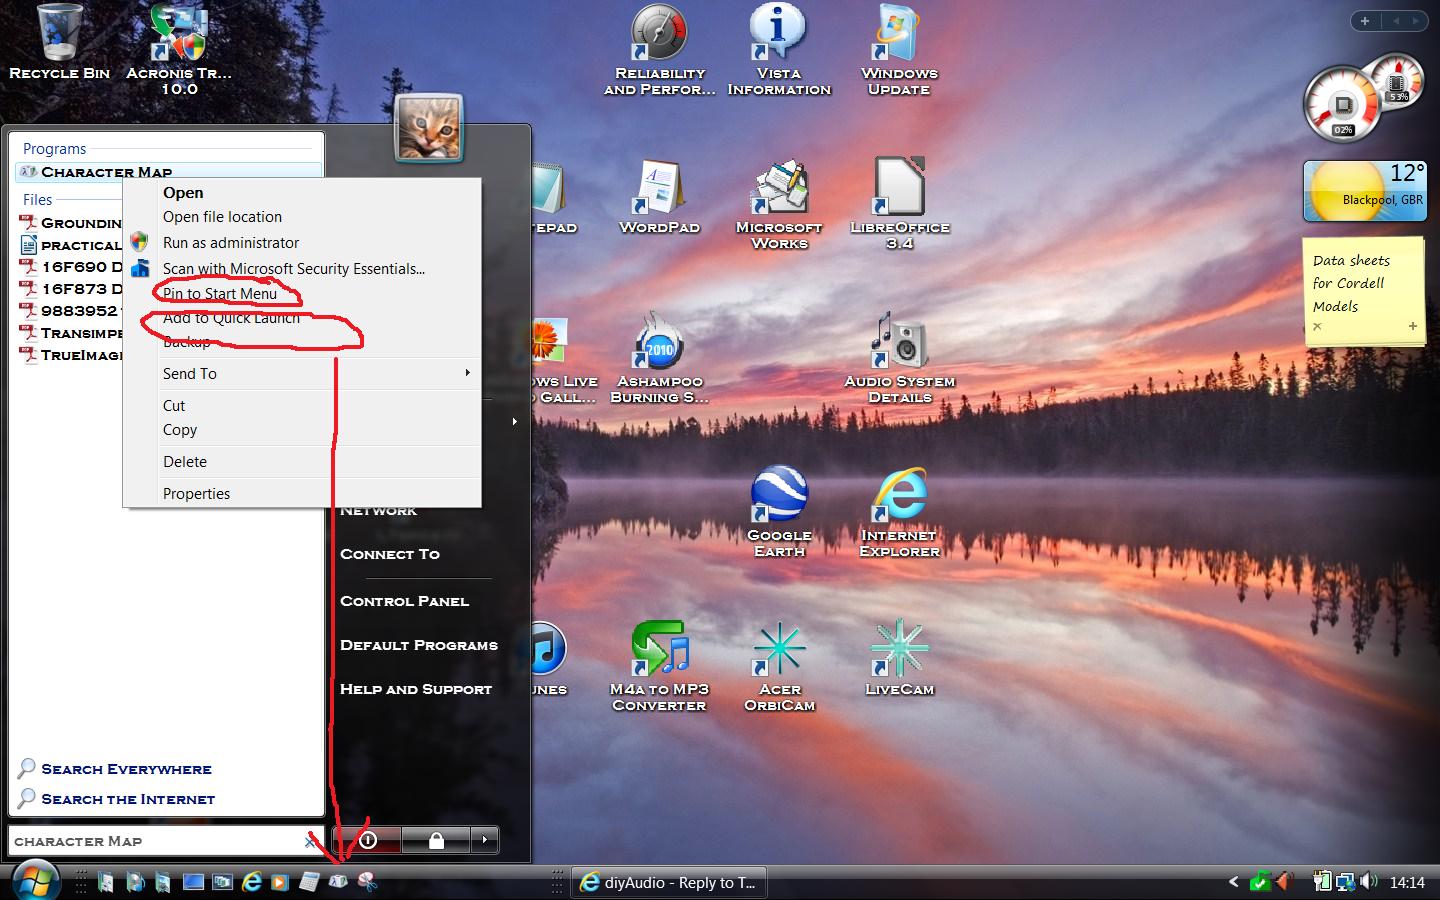Screen dimensions: 1440x900
Task: Select Delete from context menu
Action: (185, 461)
